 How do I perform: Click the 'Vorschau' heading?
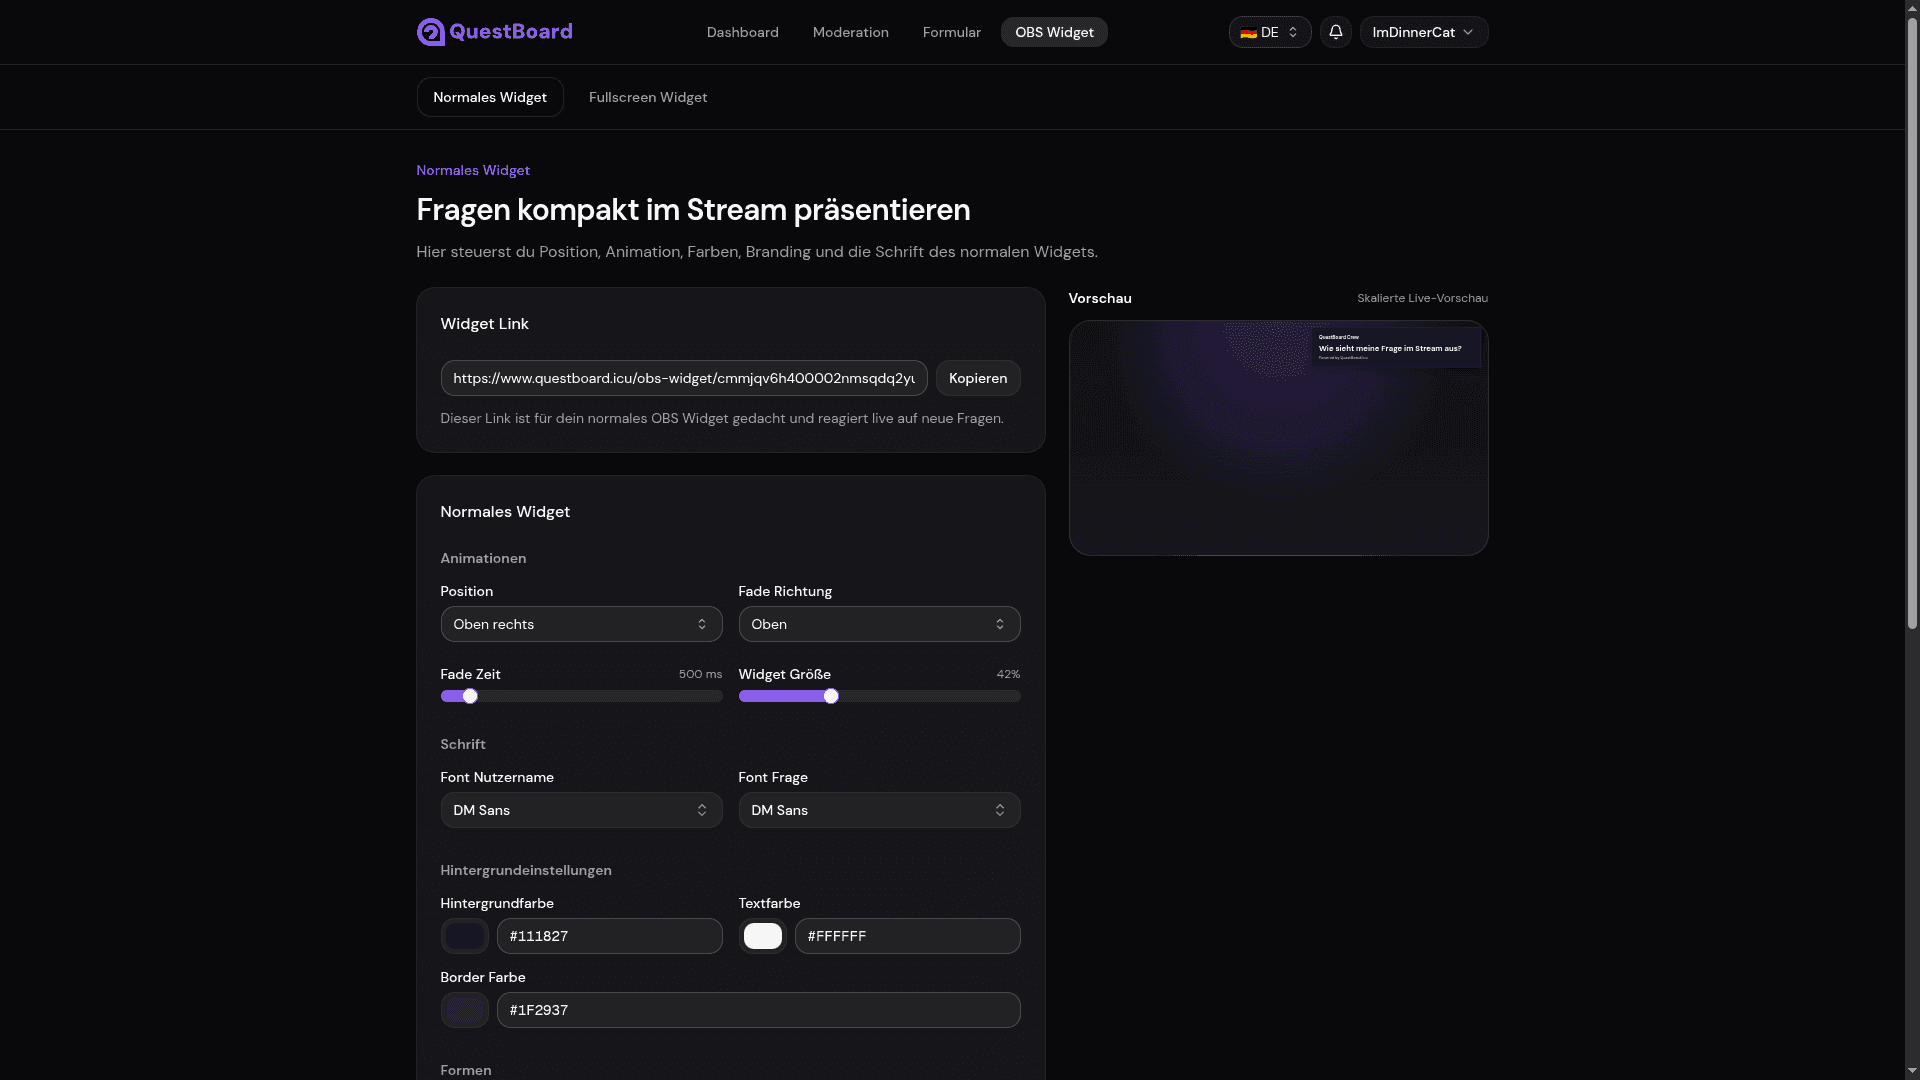pyautogui.click(x=1100, y=298)
